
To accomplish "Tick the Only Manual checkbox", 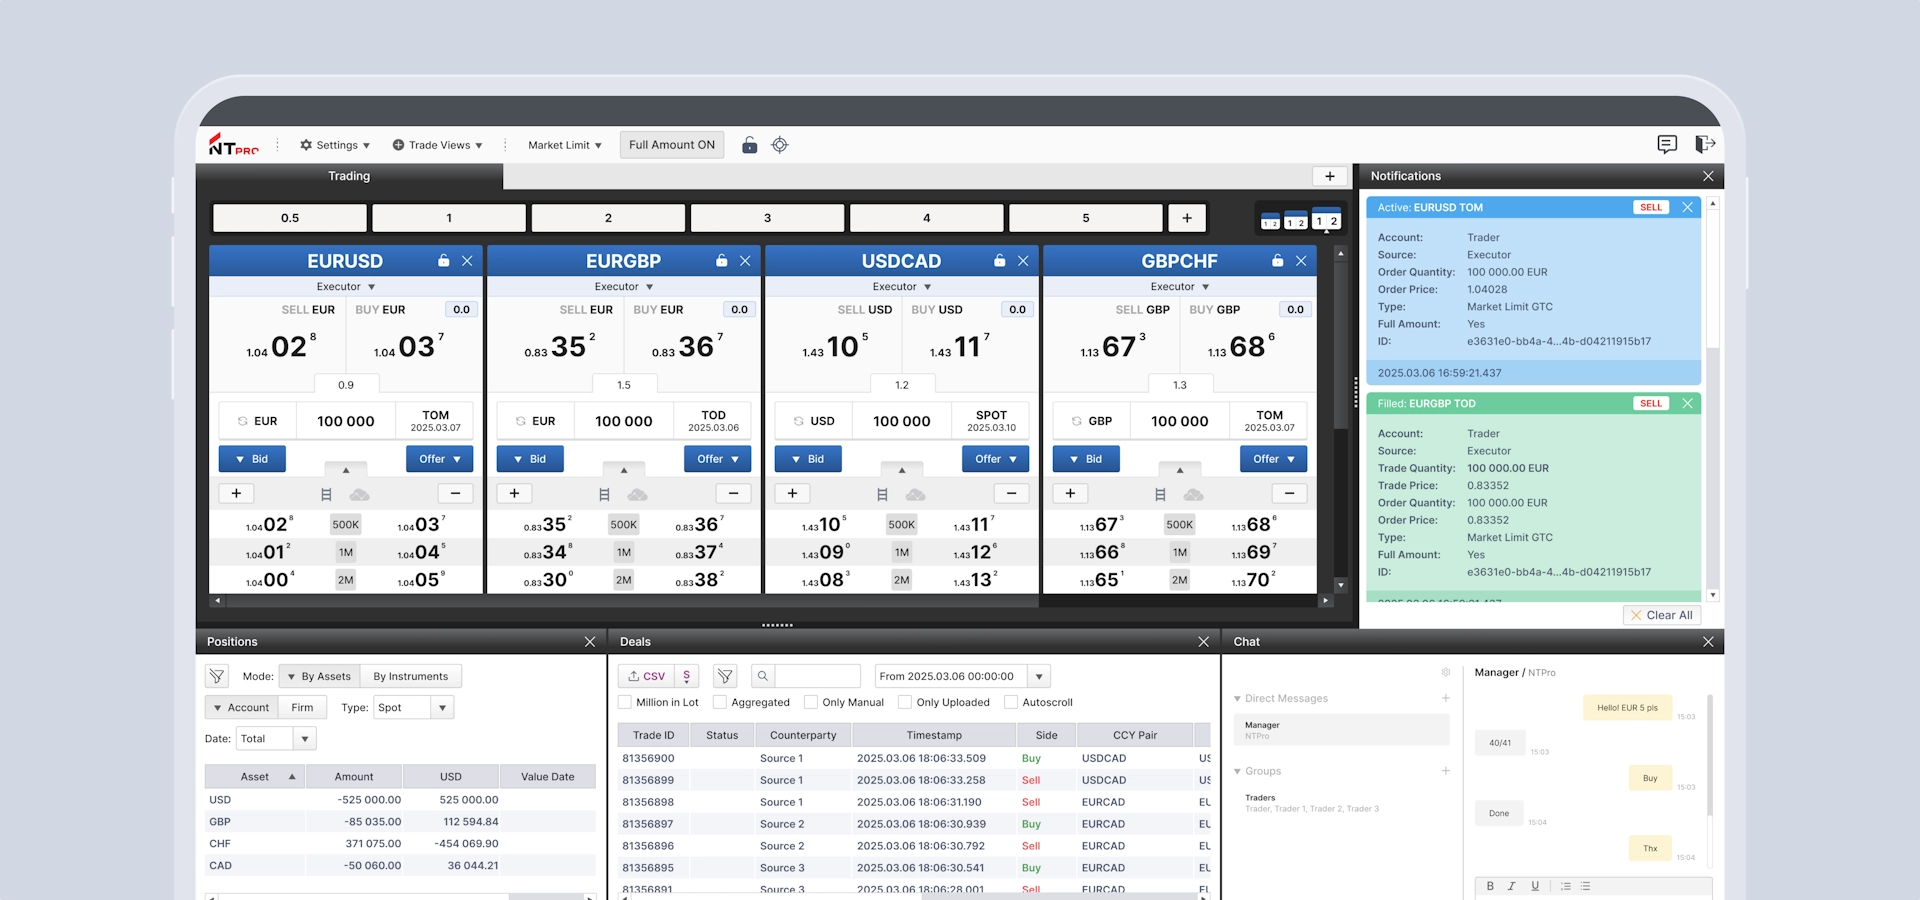I will pyautogui.click(x=811, y=702).
